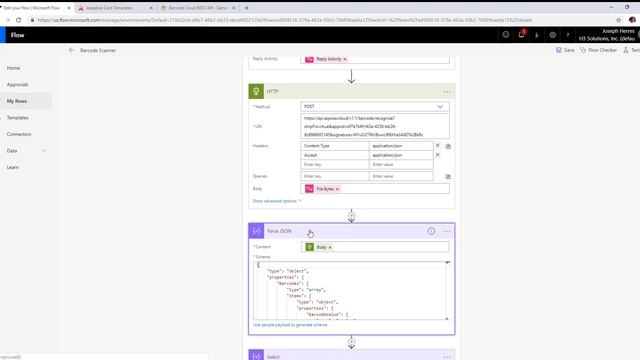Expand the Data menu in sidebar

pos(44,151)
